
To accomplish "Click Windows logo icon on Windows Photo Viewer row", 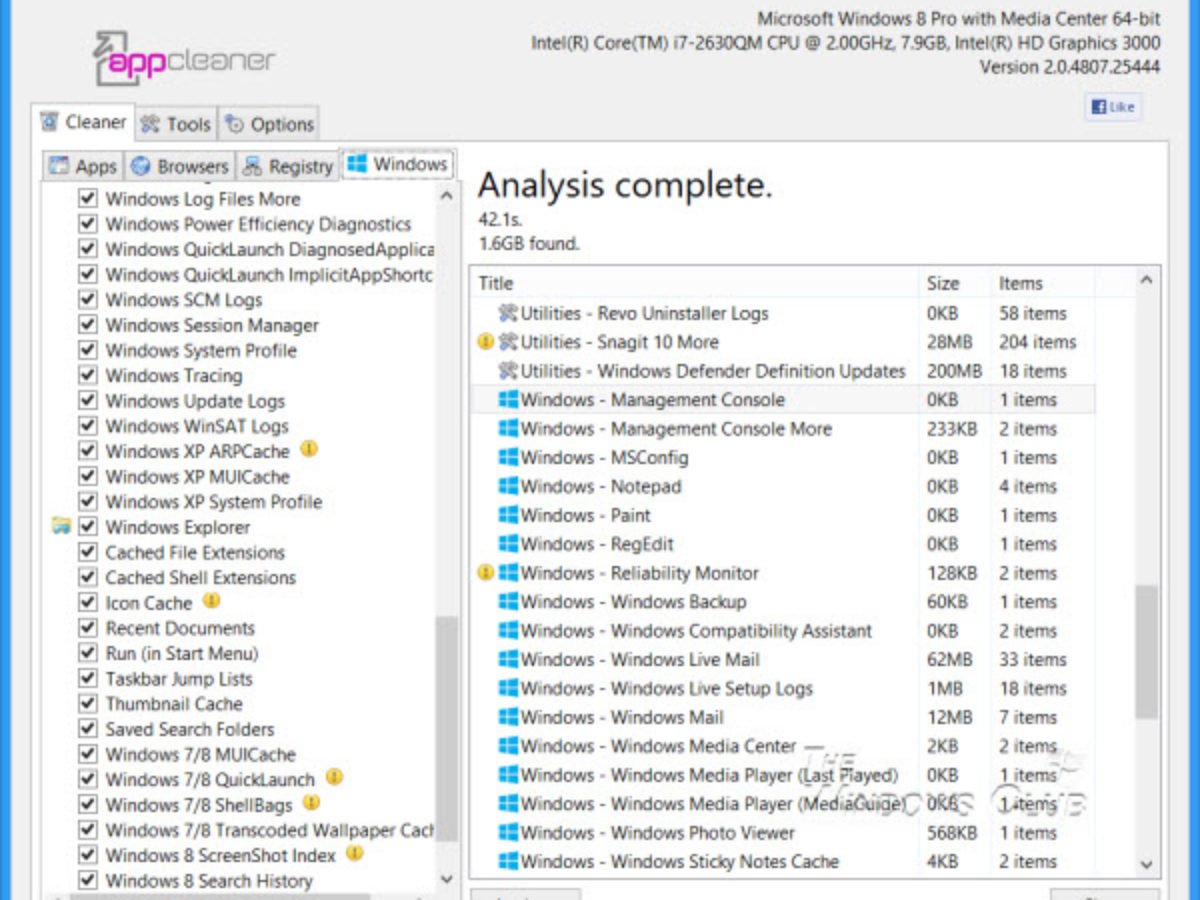I will [x=508, y=832].
